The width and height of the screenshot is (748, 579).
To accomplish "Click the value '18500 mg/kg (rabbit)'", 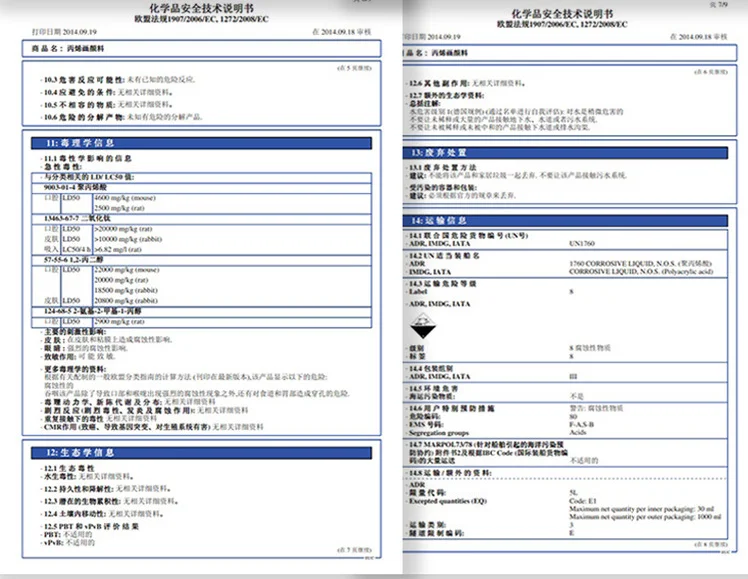I will click(126, 290).
